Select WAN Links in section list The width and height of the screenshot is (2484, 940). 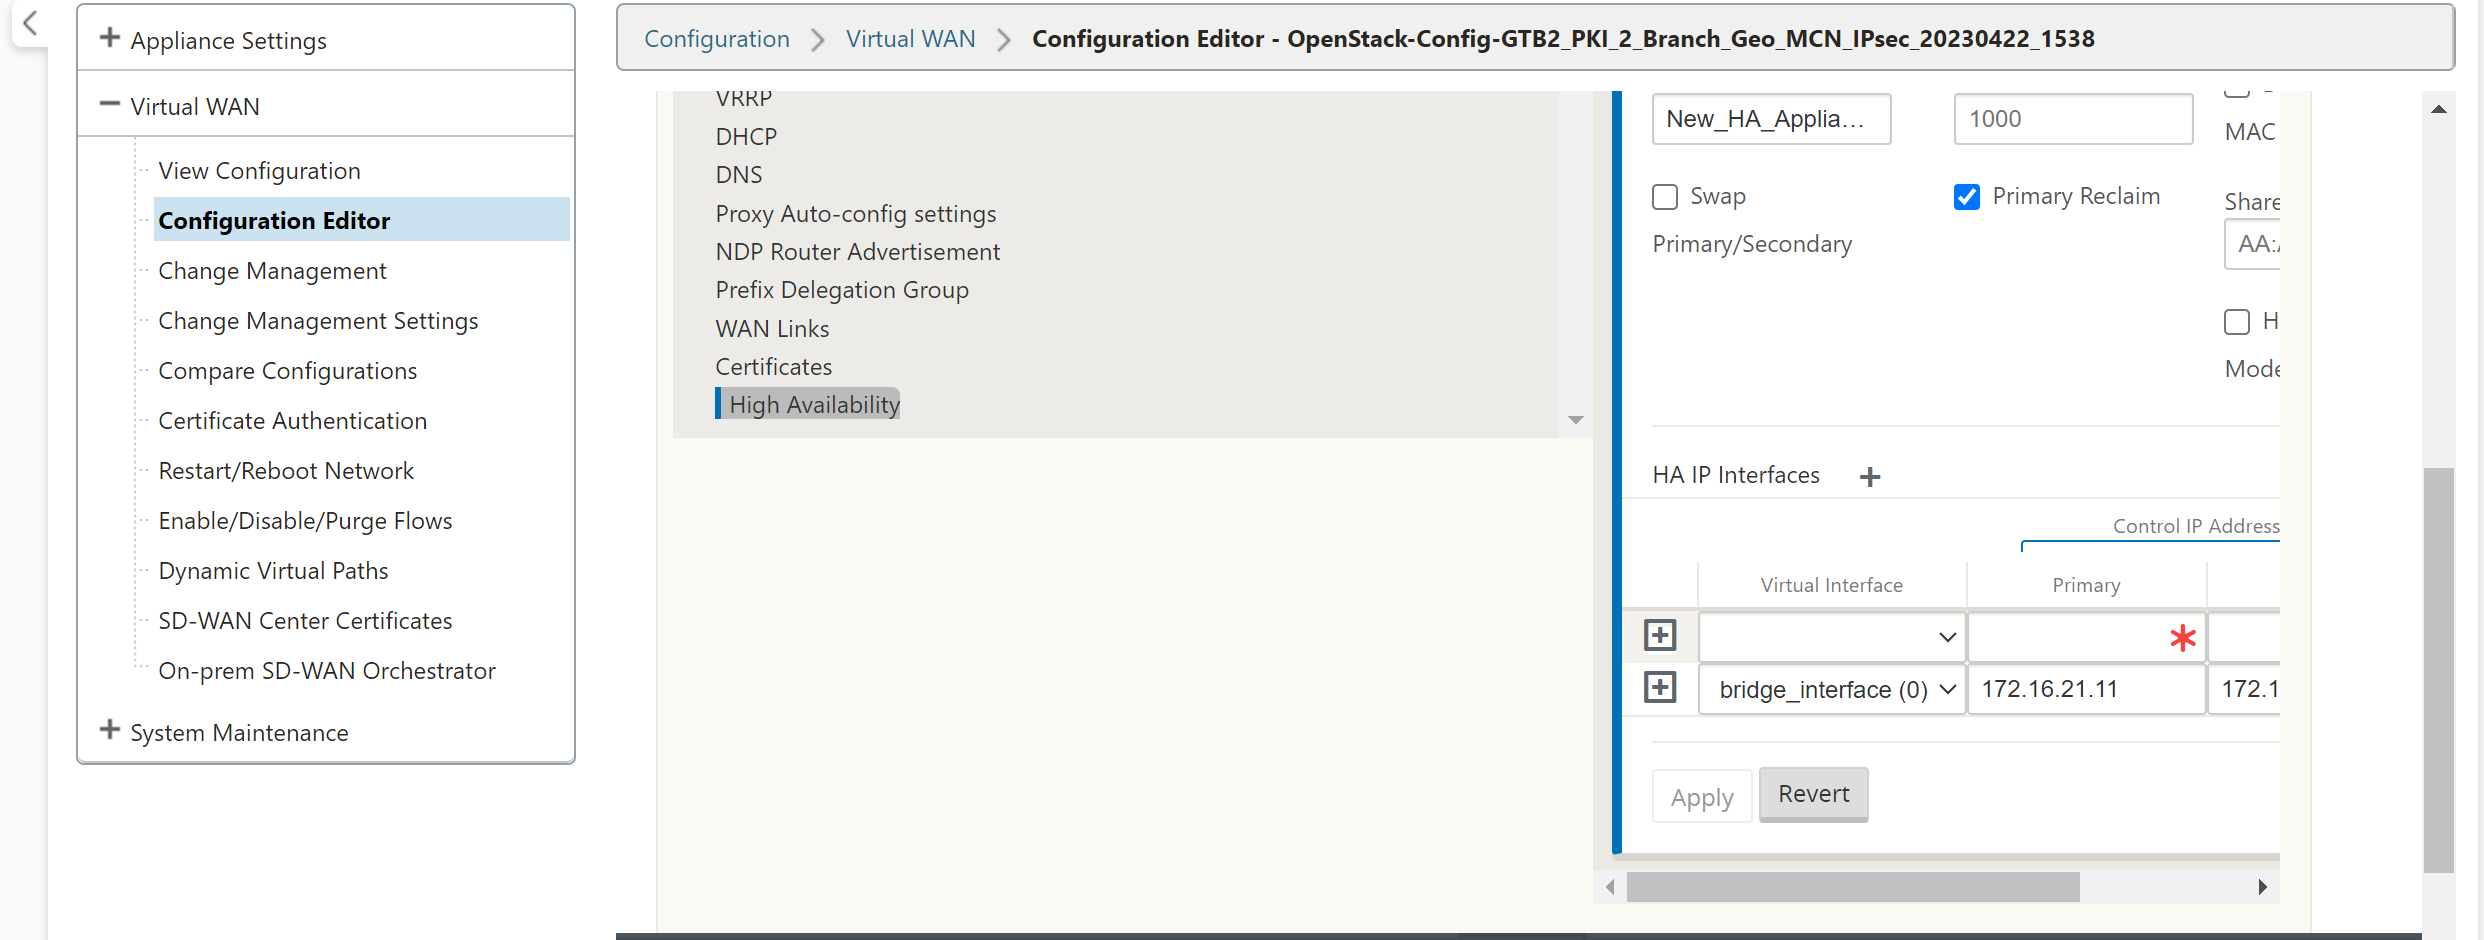point(772,329)
